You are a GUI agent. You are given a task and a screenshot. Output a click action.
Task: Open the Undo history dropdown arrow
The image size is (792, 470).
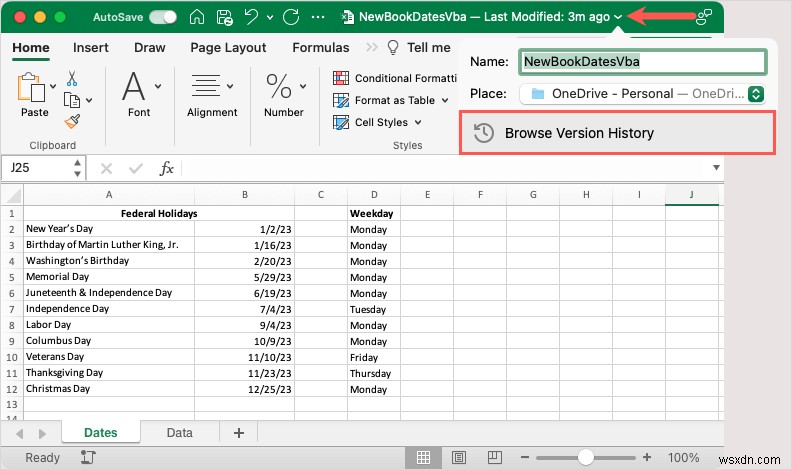click(x=270, y=18)
